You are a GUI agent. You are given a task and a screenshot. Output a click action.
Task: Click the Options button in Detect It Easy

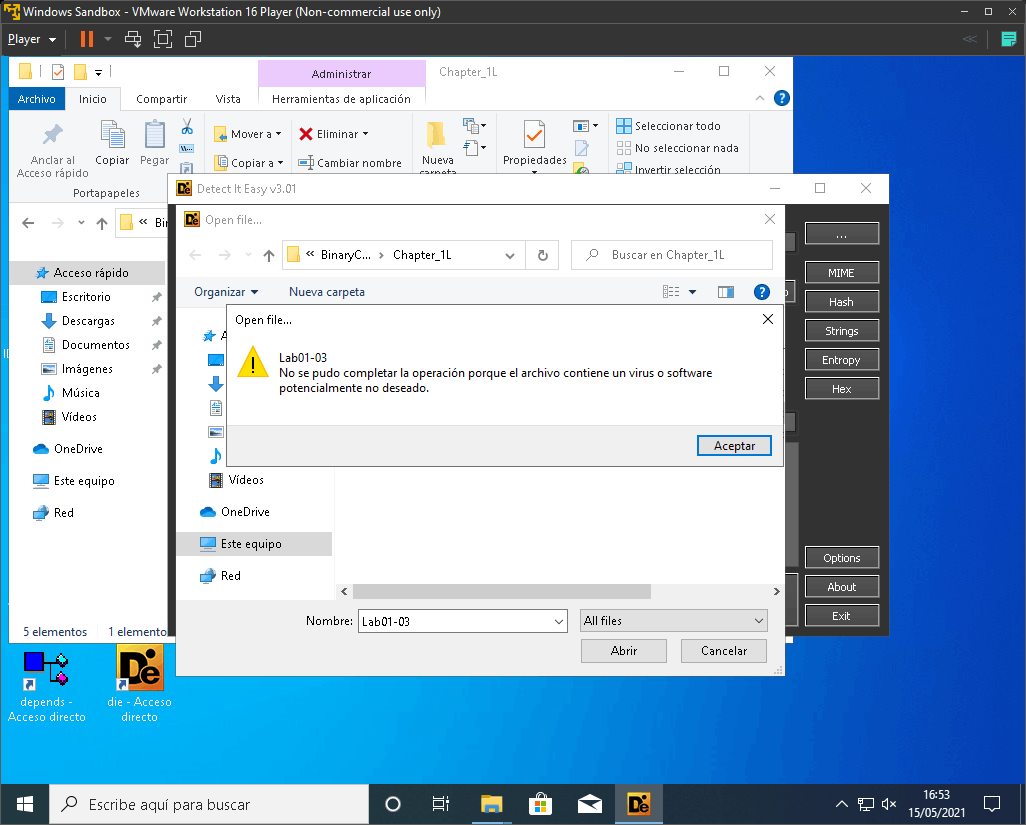coord(841,558)
